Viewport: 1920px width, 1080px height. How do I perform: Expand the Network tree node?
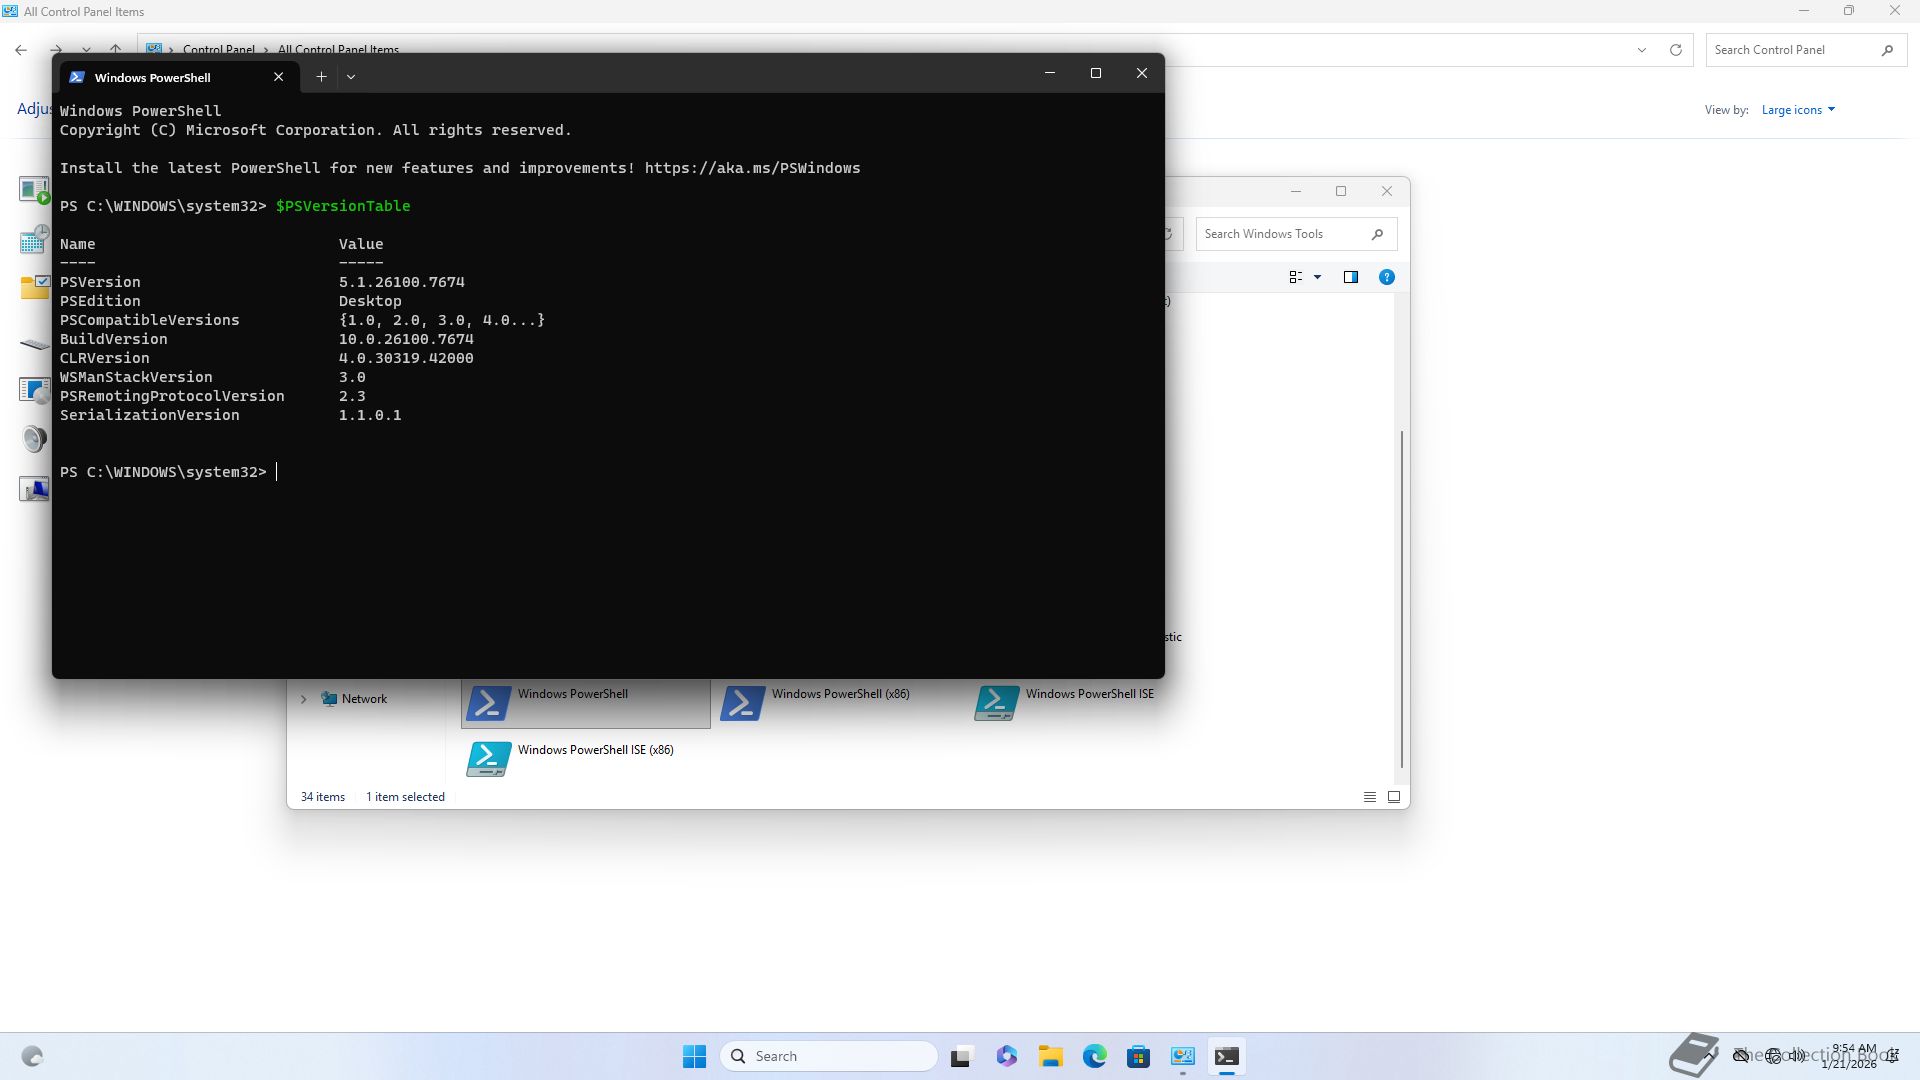coord(304,699)
